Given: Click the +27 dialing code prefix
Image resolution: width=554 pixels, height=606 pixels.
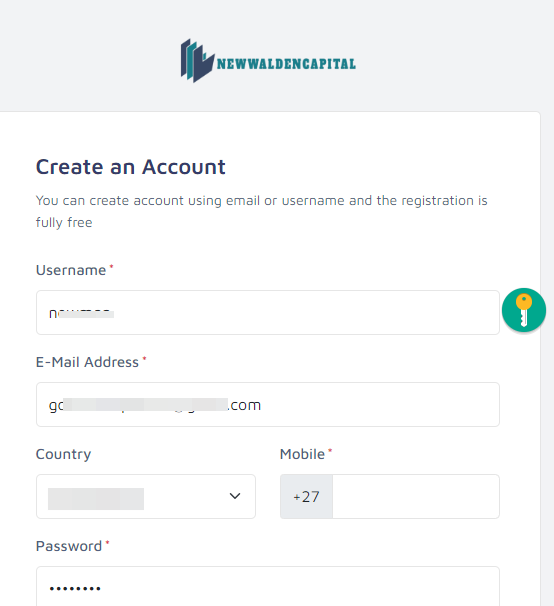Looking at the screenshot, I should [306, 497].
